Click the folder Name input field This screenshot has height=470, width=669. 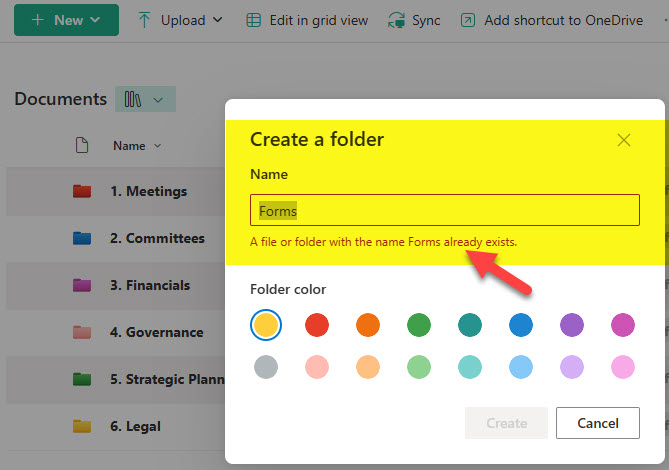[445, 210]
